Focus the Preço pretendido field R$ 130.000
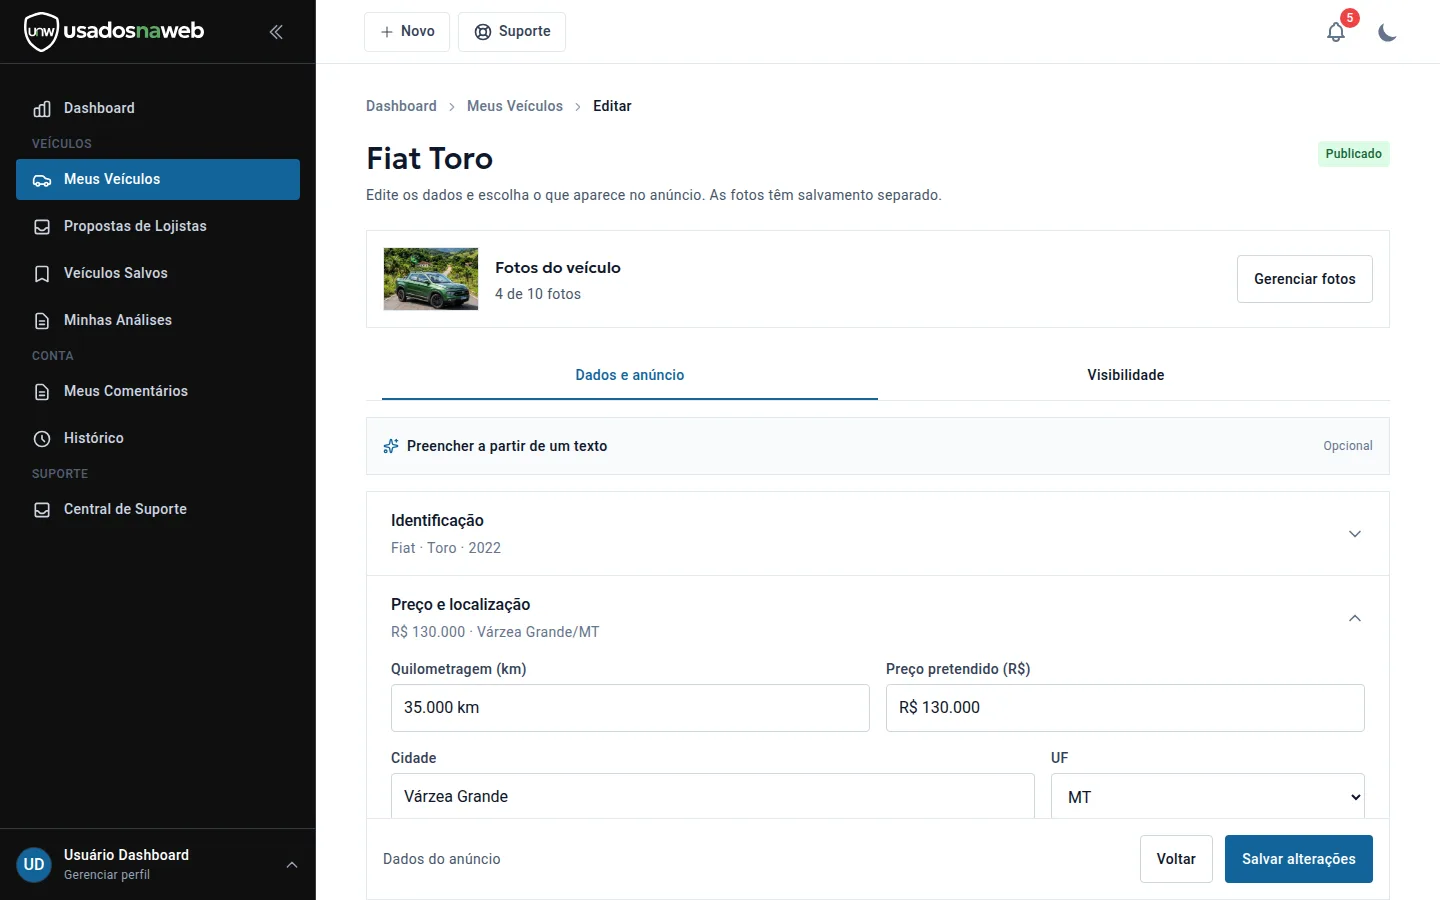The image size is (1440, 900). pyautogui.click(x=1125, y=708)
